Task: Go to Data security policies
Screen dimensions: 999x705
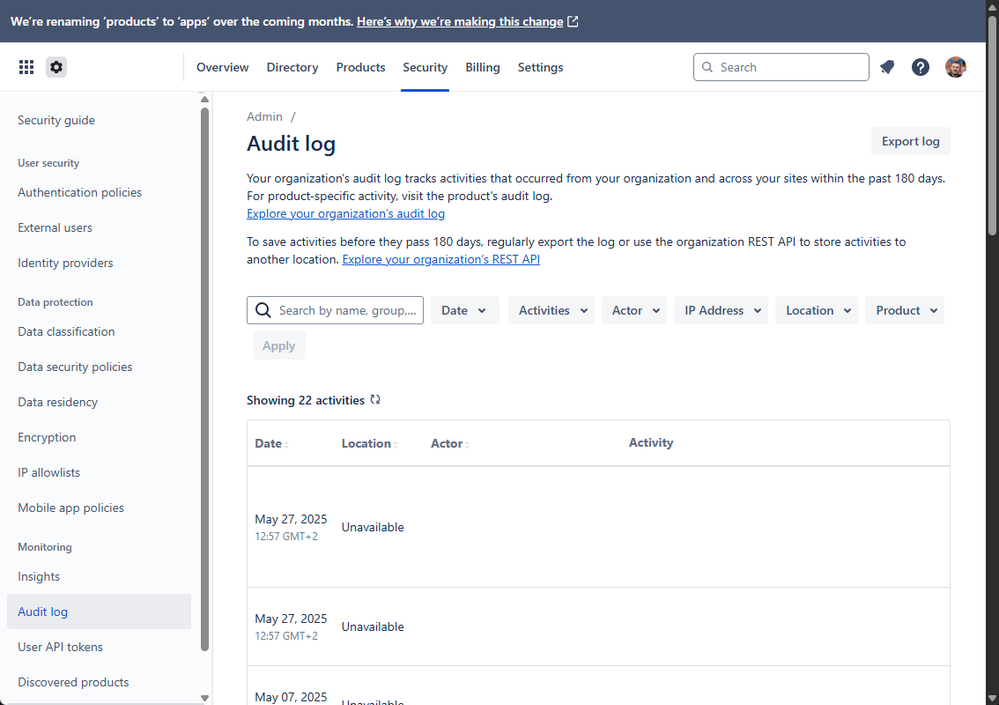Action: pos(75,367)
